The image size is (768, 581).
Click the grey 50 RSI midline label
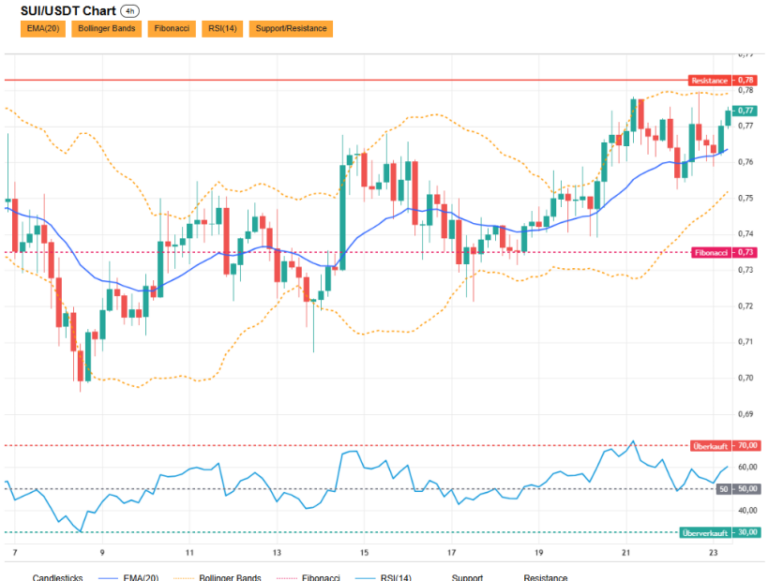point(738,489)
